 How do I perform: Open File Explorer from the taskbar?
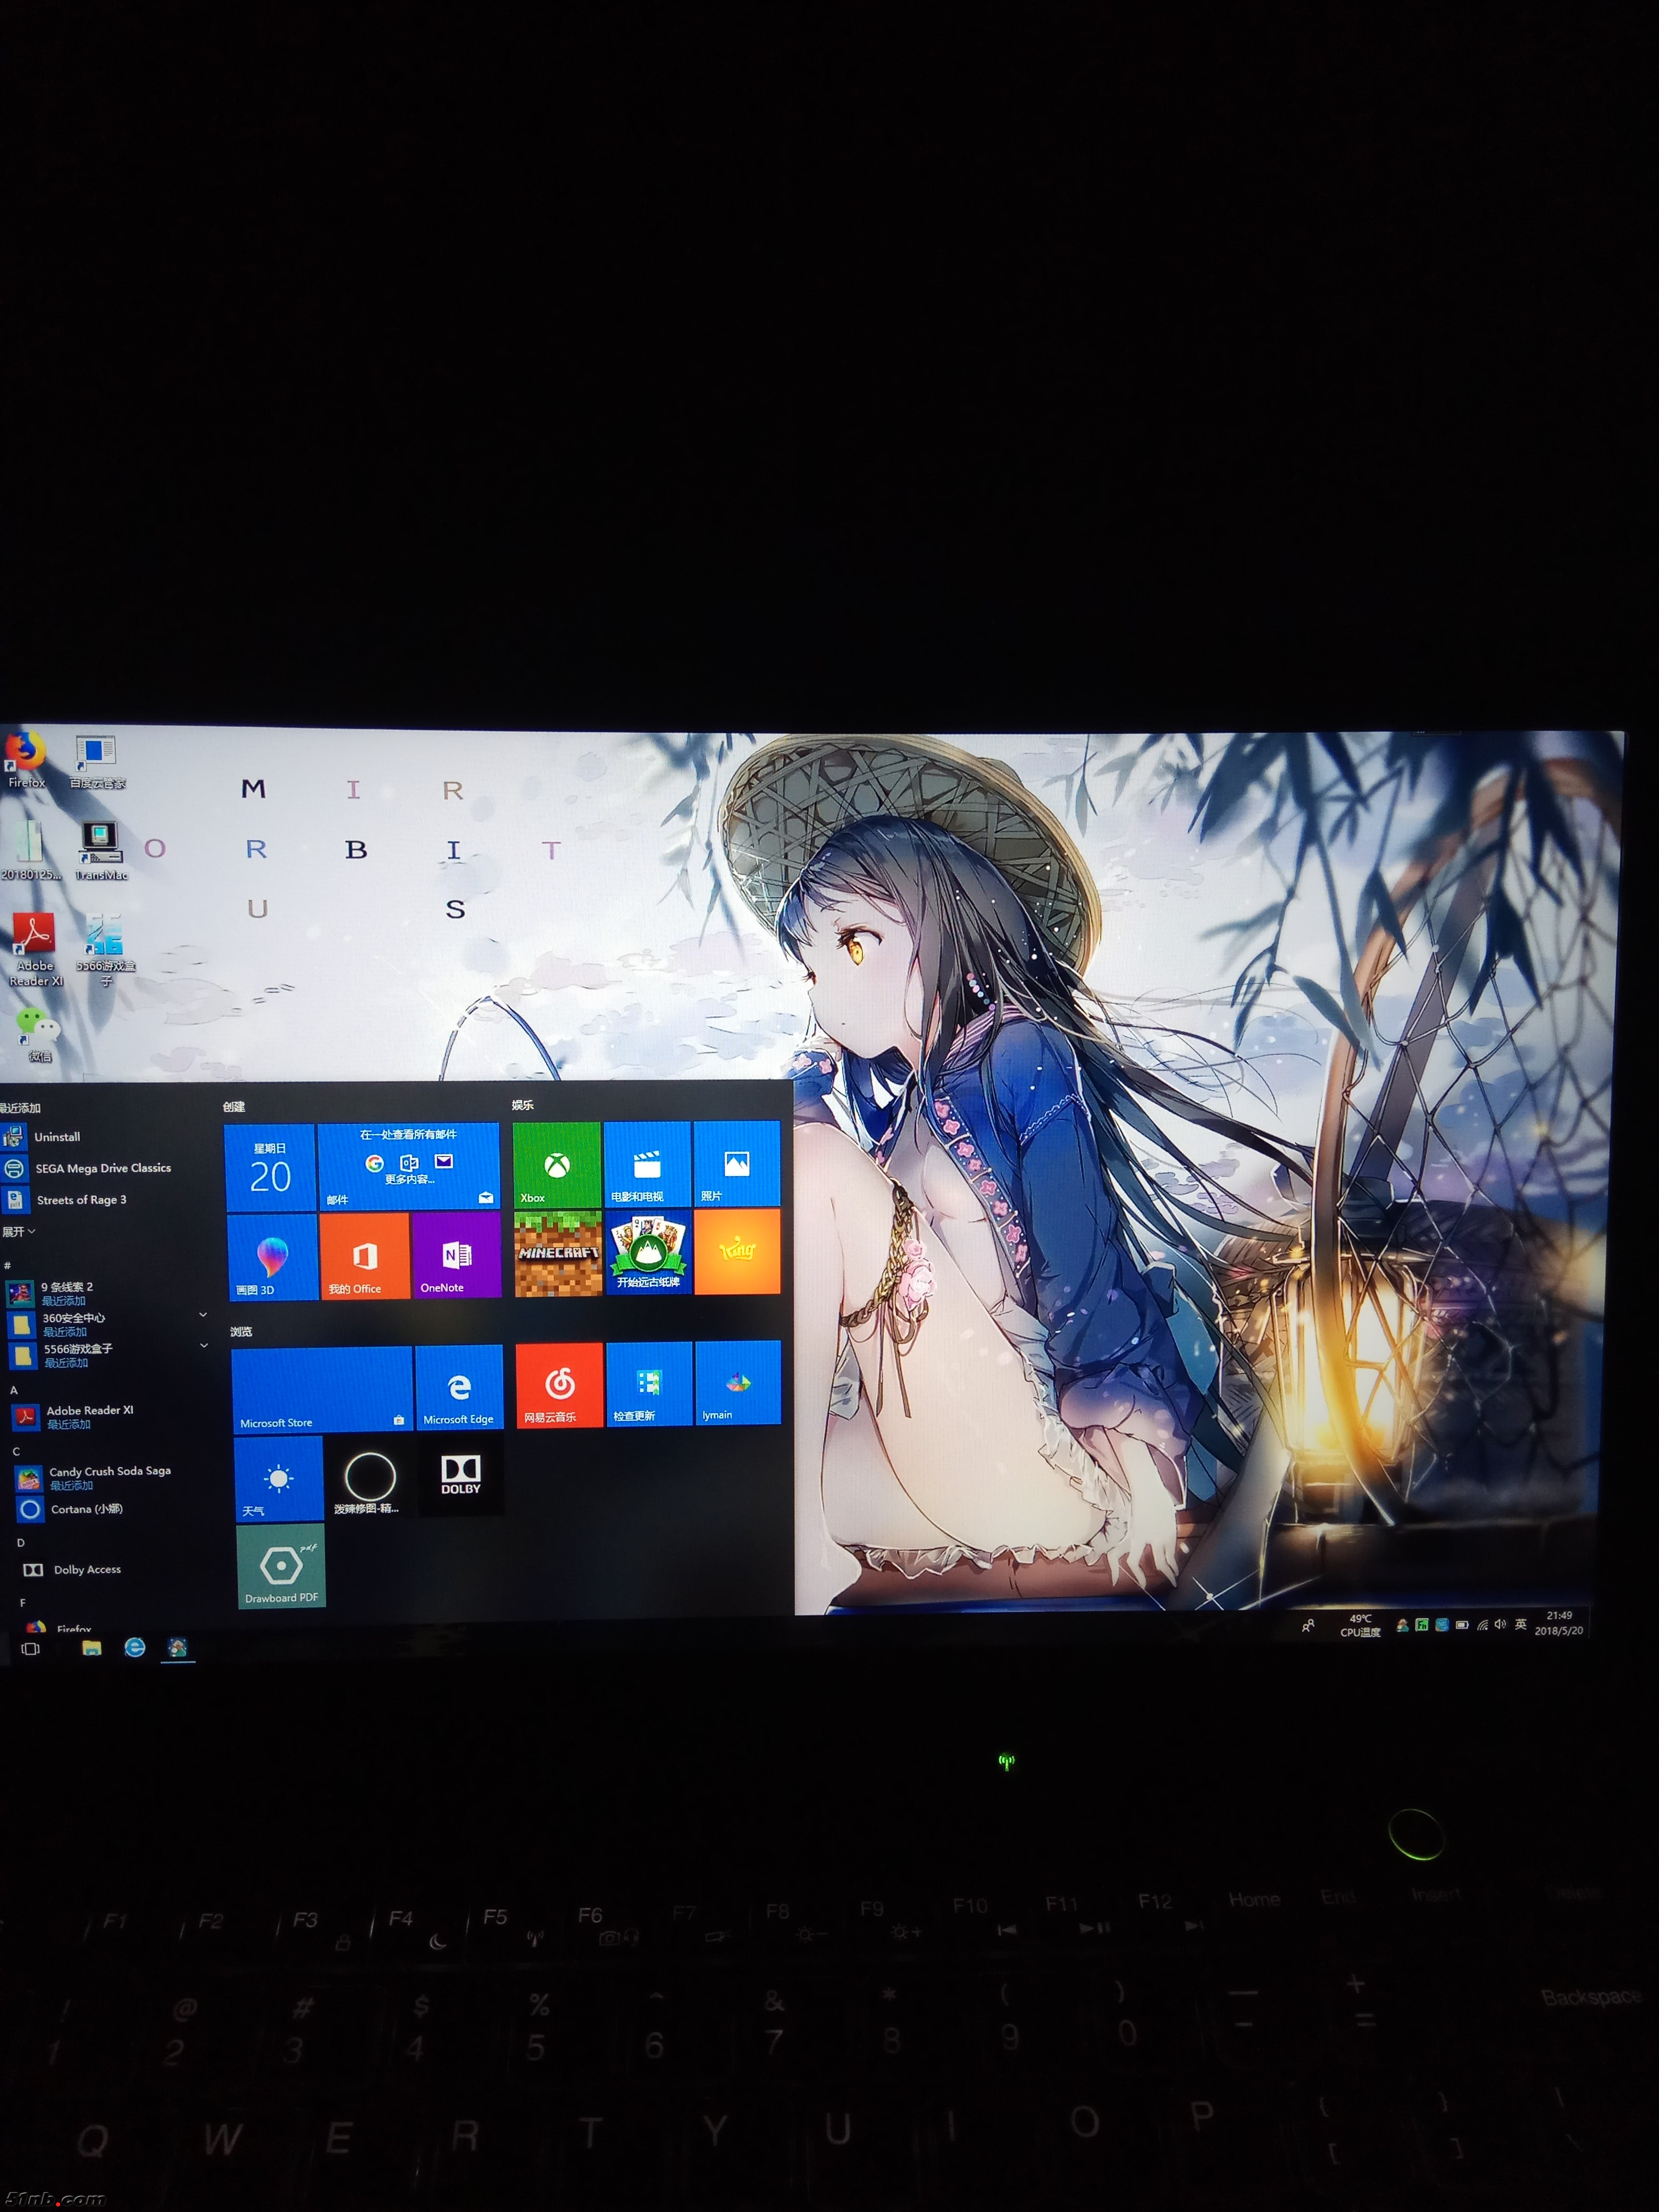92,1648
